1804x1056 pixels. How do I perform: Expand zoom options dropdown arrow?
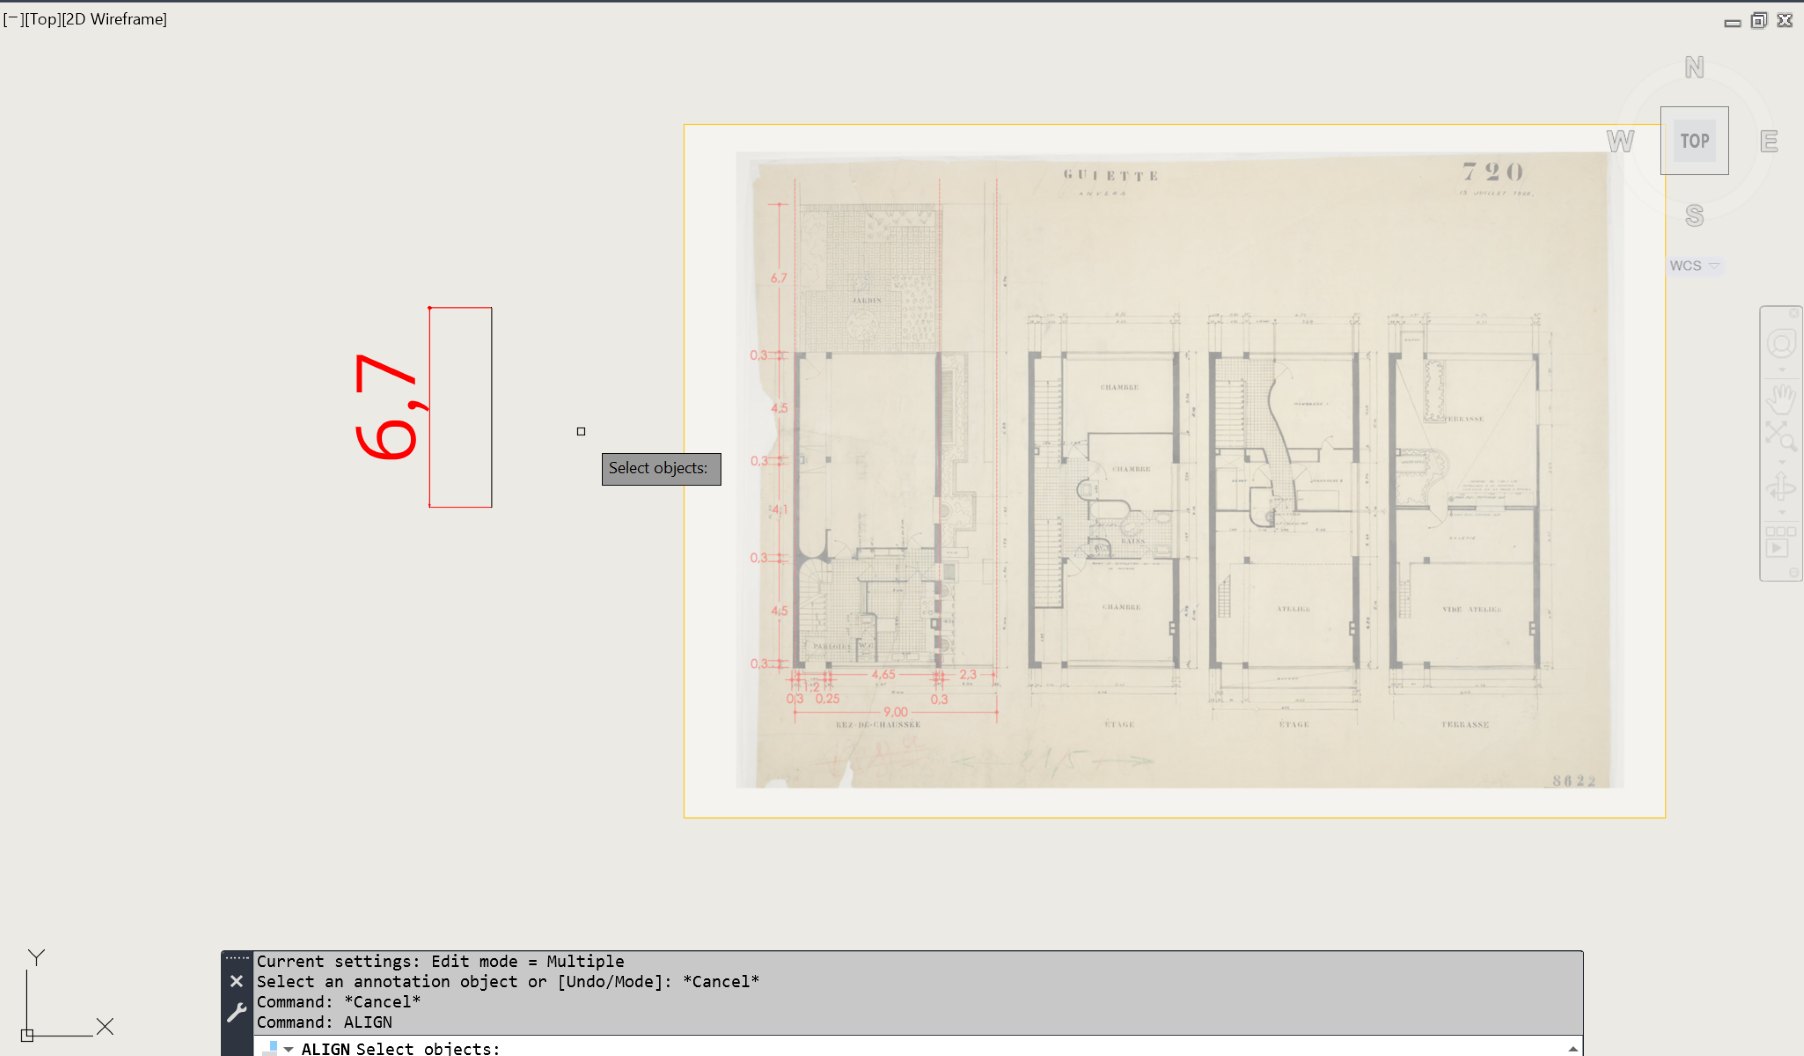pyautogui.click(x=1781, y=460)
